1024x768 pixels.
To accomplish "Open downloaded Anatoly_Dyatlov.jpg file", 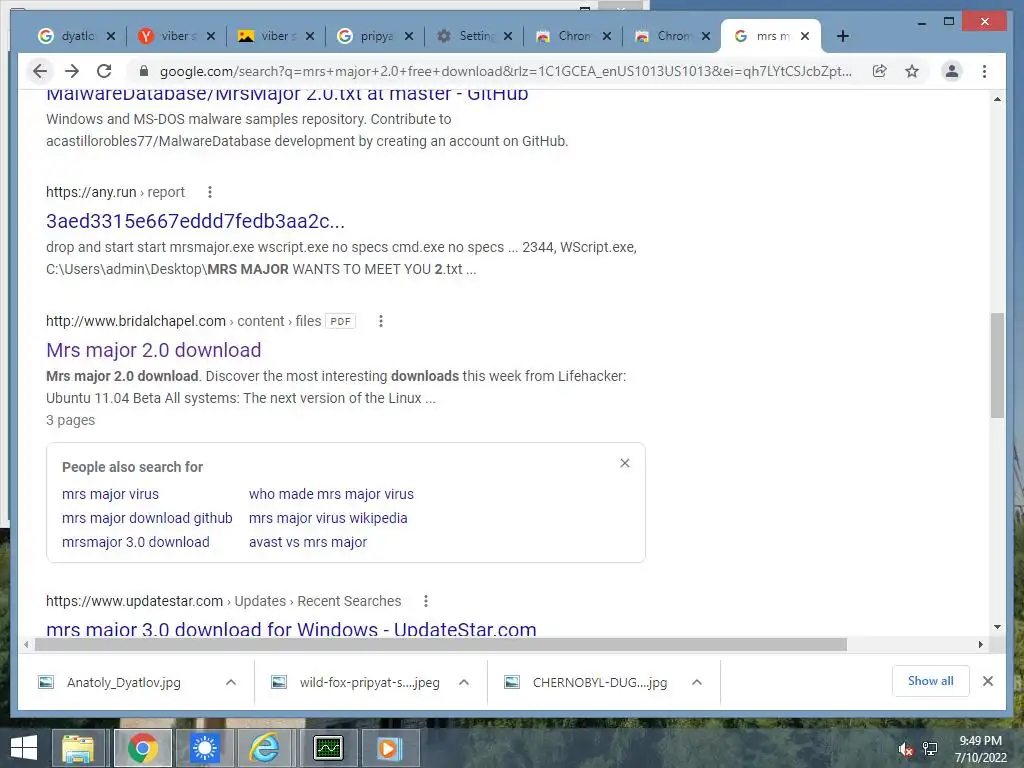I will [124, 682].
